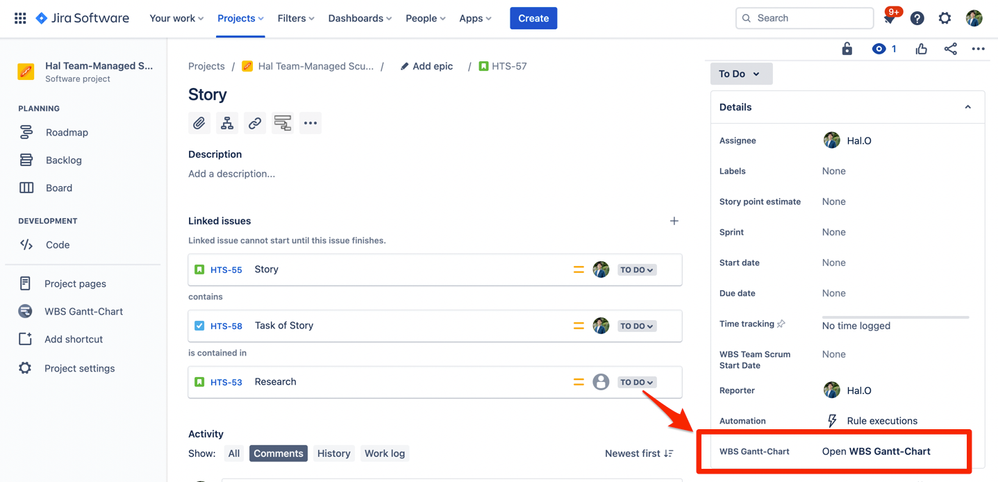The height and width of the screenshot is (482, 998).
Task: Show All activity tab
Action: click(234, 453)
